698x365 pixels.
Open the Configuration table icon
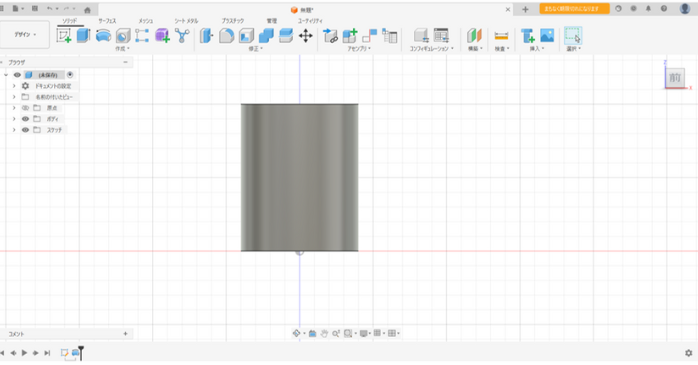click(x=441, y=36)
